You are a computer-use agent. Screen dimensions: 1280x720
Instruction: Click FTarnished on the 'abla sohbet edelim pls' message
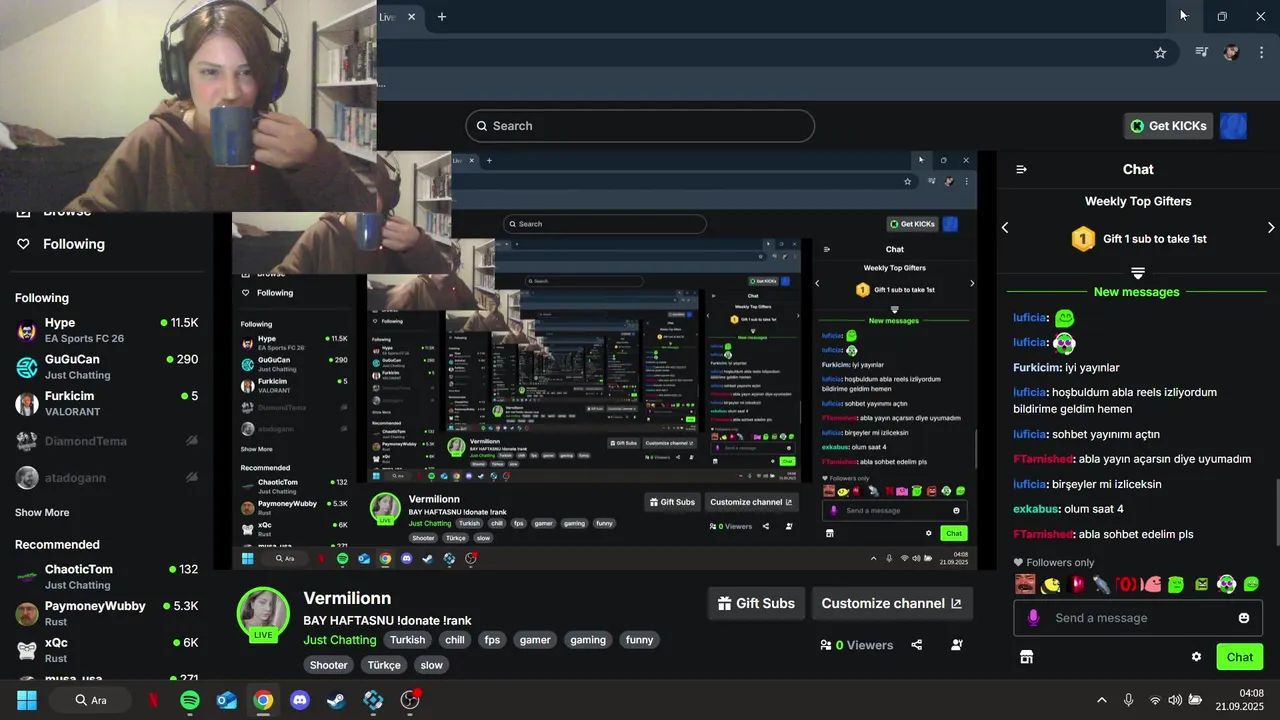coord(1043,534)
